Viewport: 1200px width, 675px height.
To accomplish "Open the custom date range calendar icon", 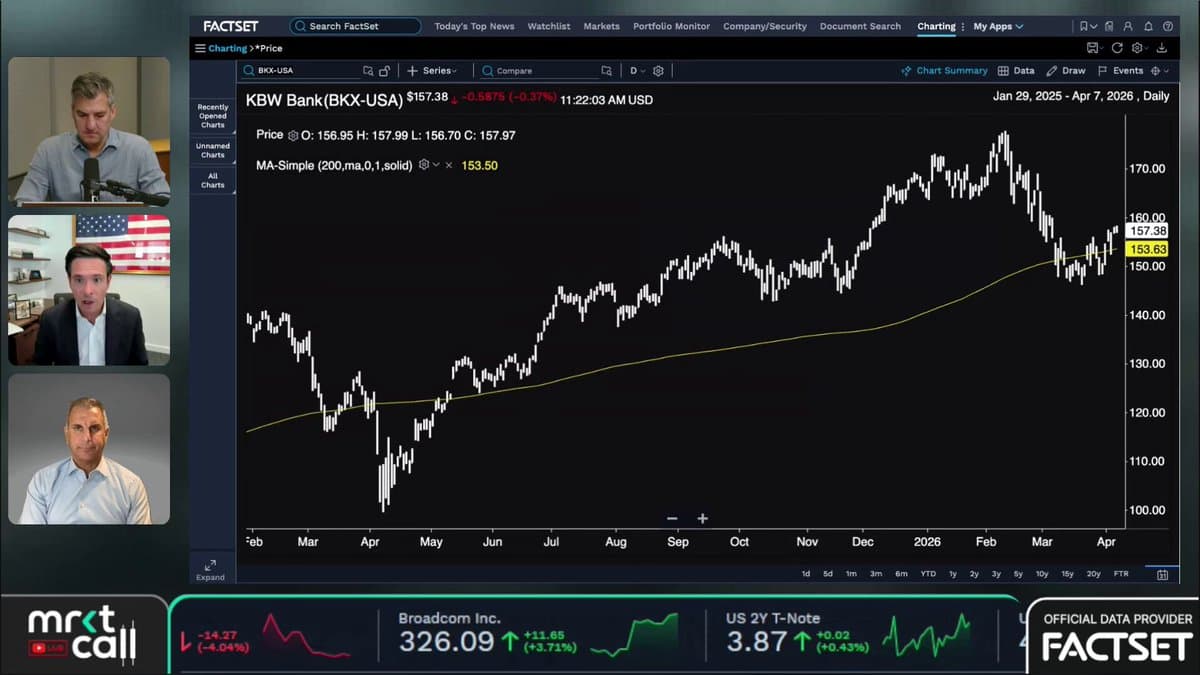I will (1162, 574).
